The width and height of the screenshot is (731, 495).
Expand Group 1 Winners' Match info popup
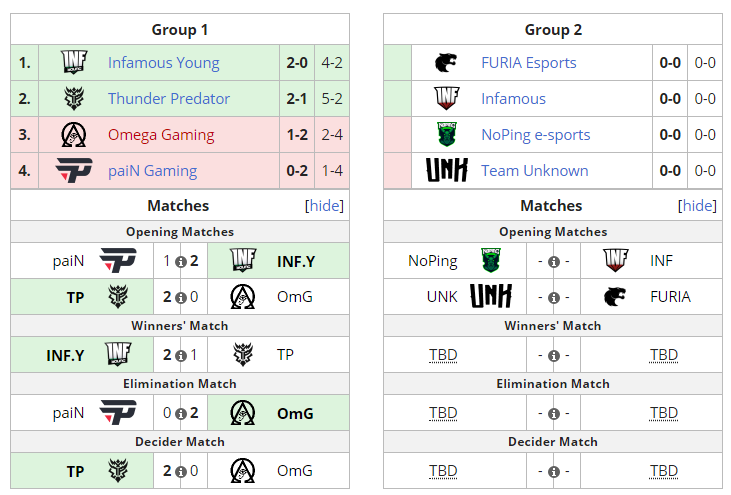[x=180, y=355]
